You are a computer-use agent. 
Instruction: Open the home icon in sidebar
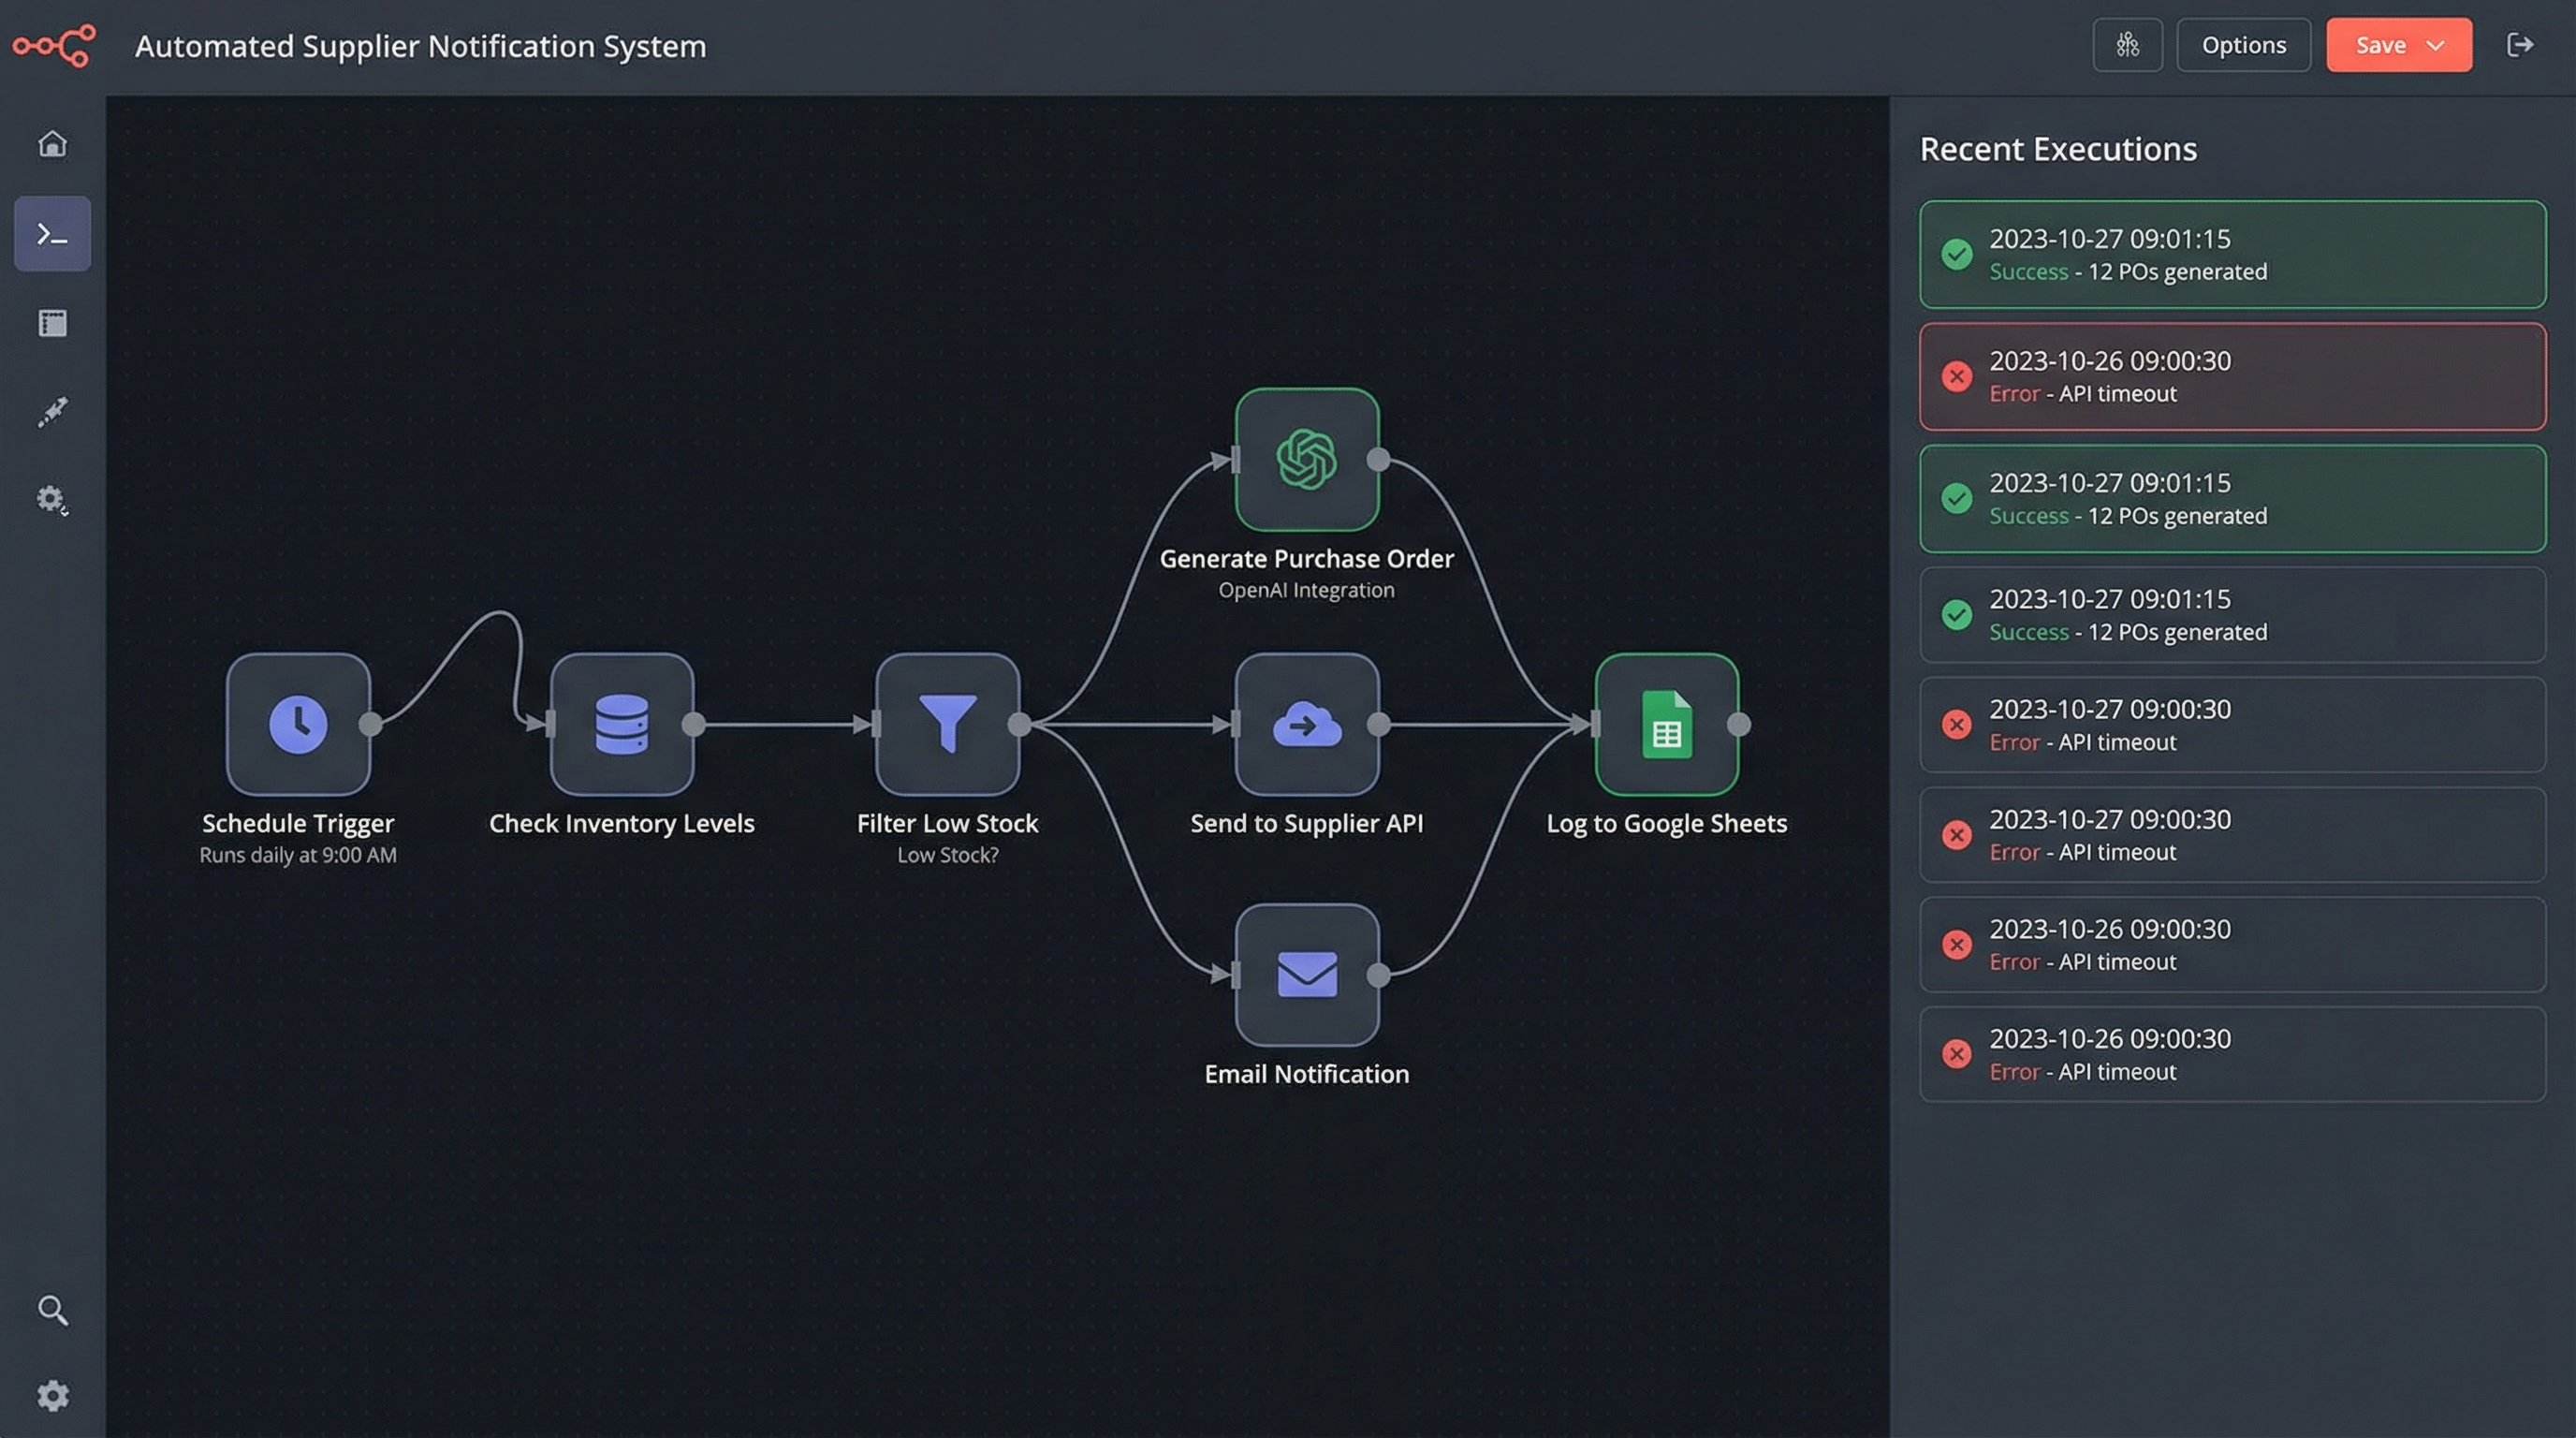[x=52, y=144]
